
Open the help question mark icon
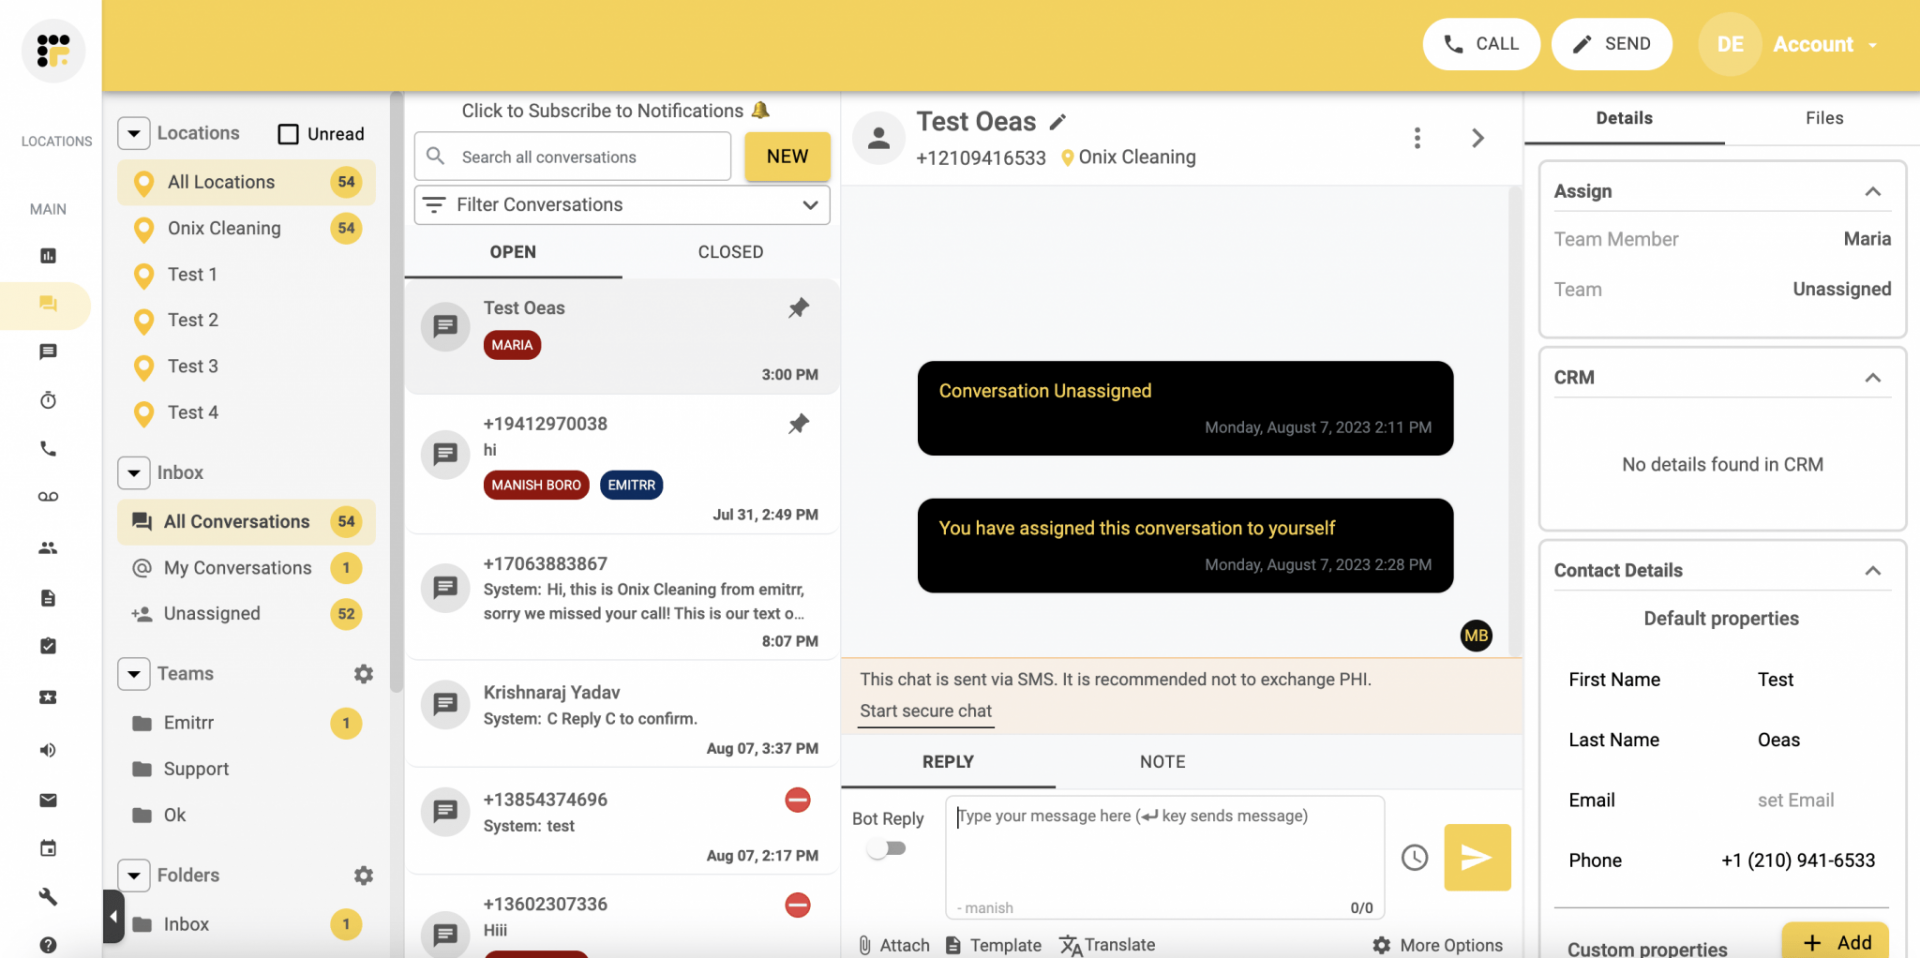pos(47,944)
